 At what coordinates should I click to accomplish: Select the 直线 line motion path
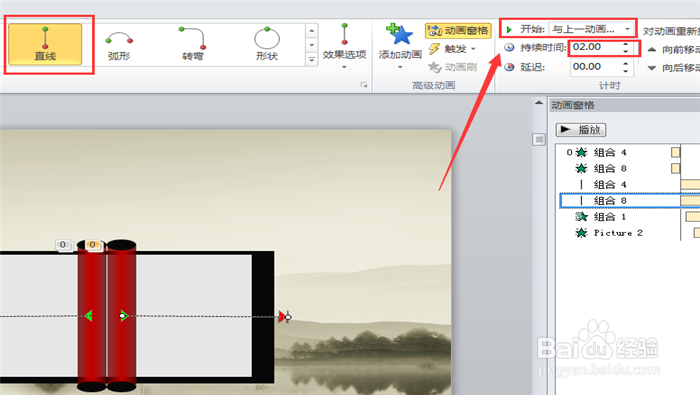tap(45, 44)
